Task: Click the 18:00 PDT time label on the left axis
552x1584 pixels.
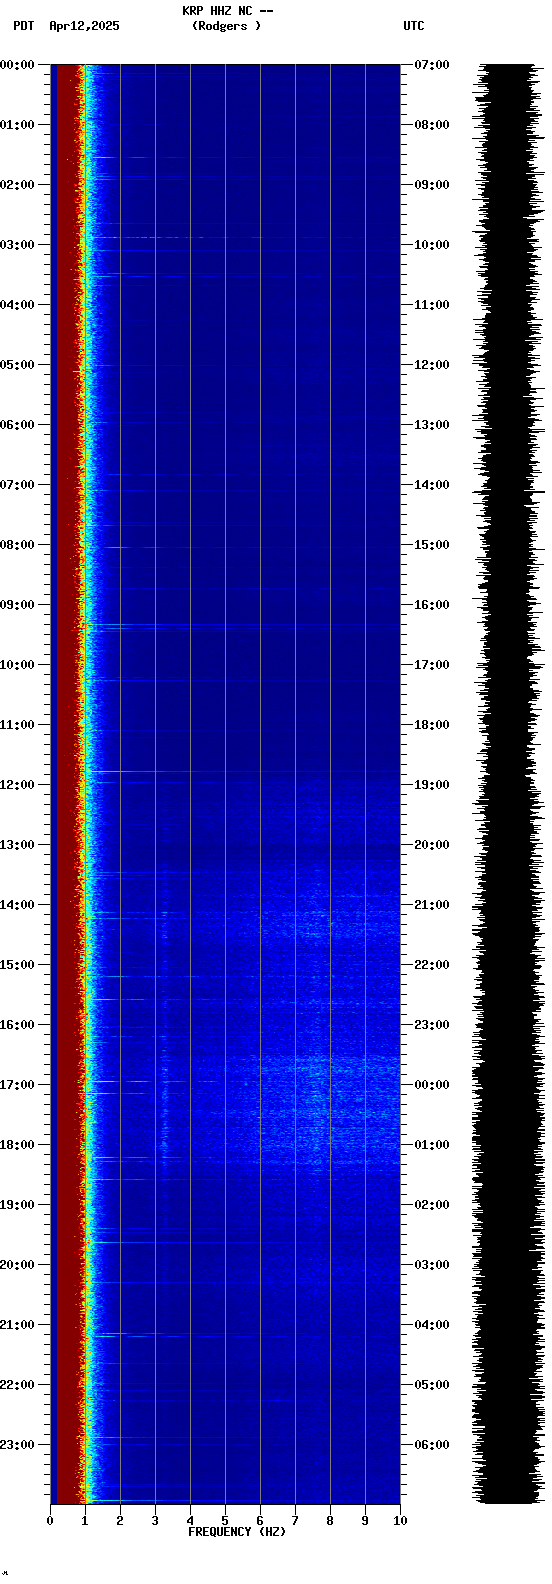Action: [17, 1145]
